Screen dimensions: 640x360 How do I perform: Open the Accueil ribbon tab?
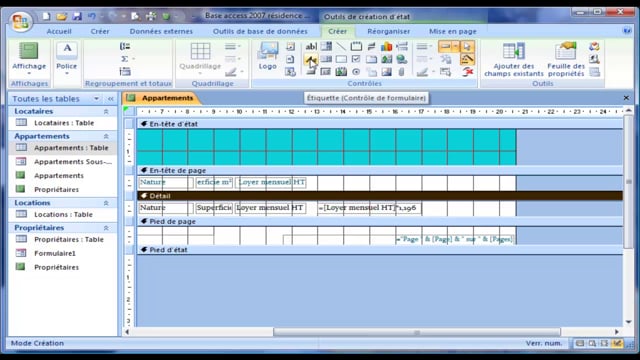click(x=59, y=31)
